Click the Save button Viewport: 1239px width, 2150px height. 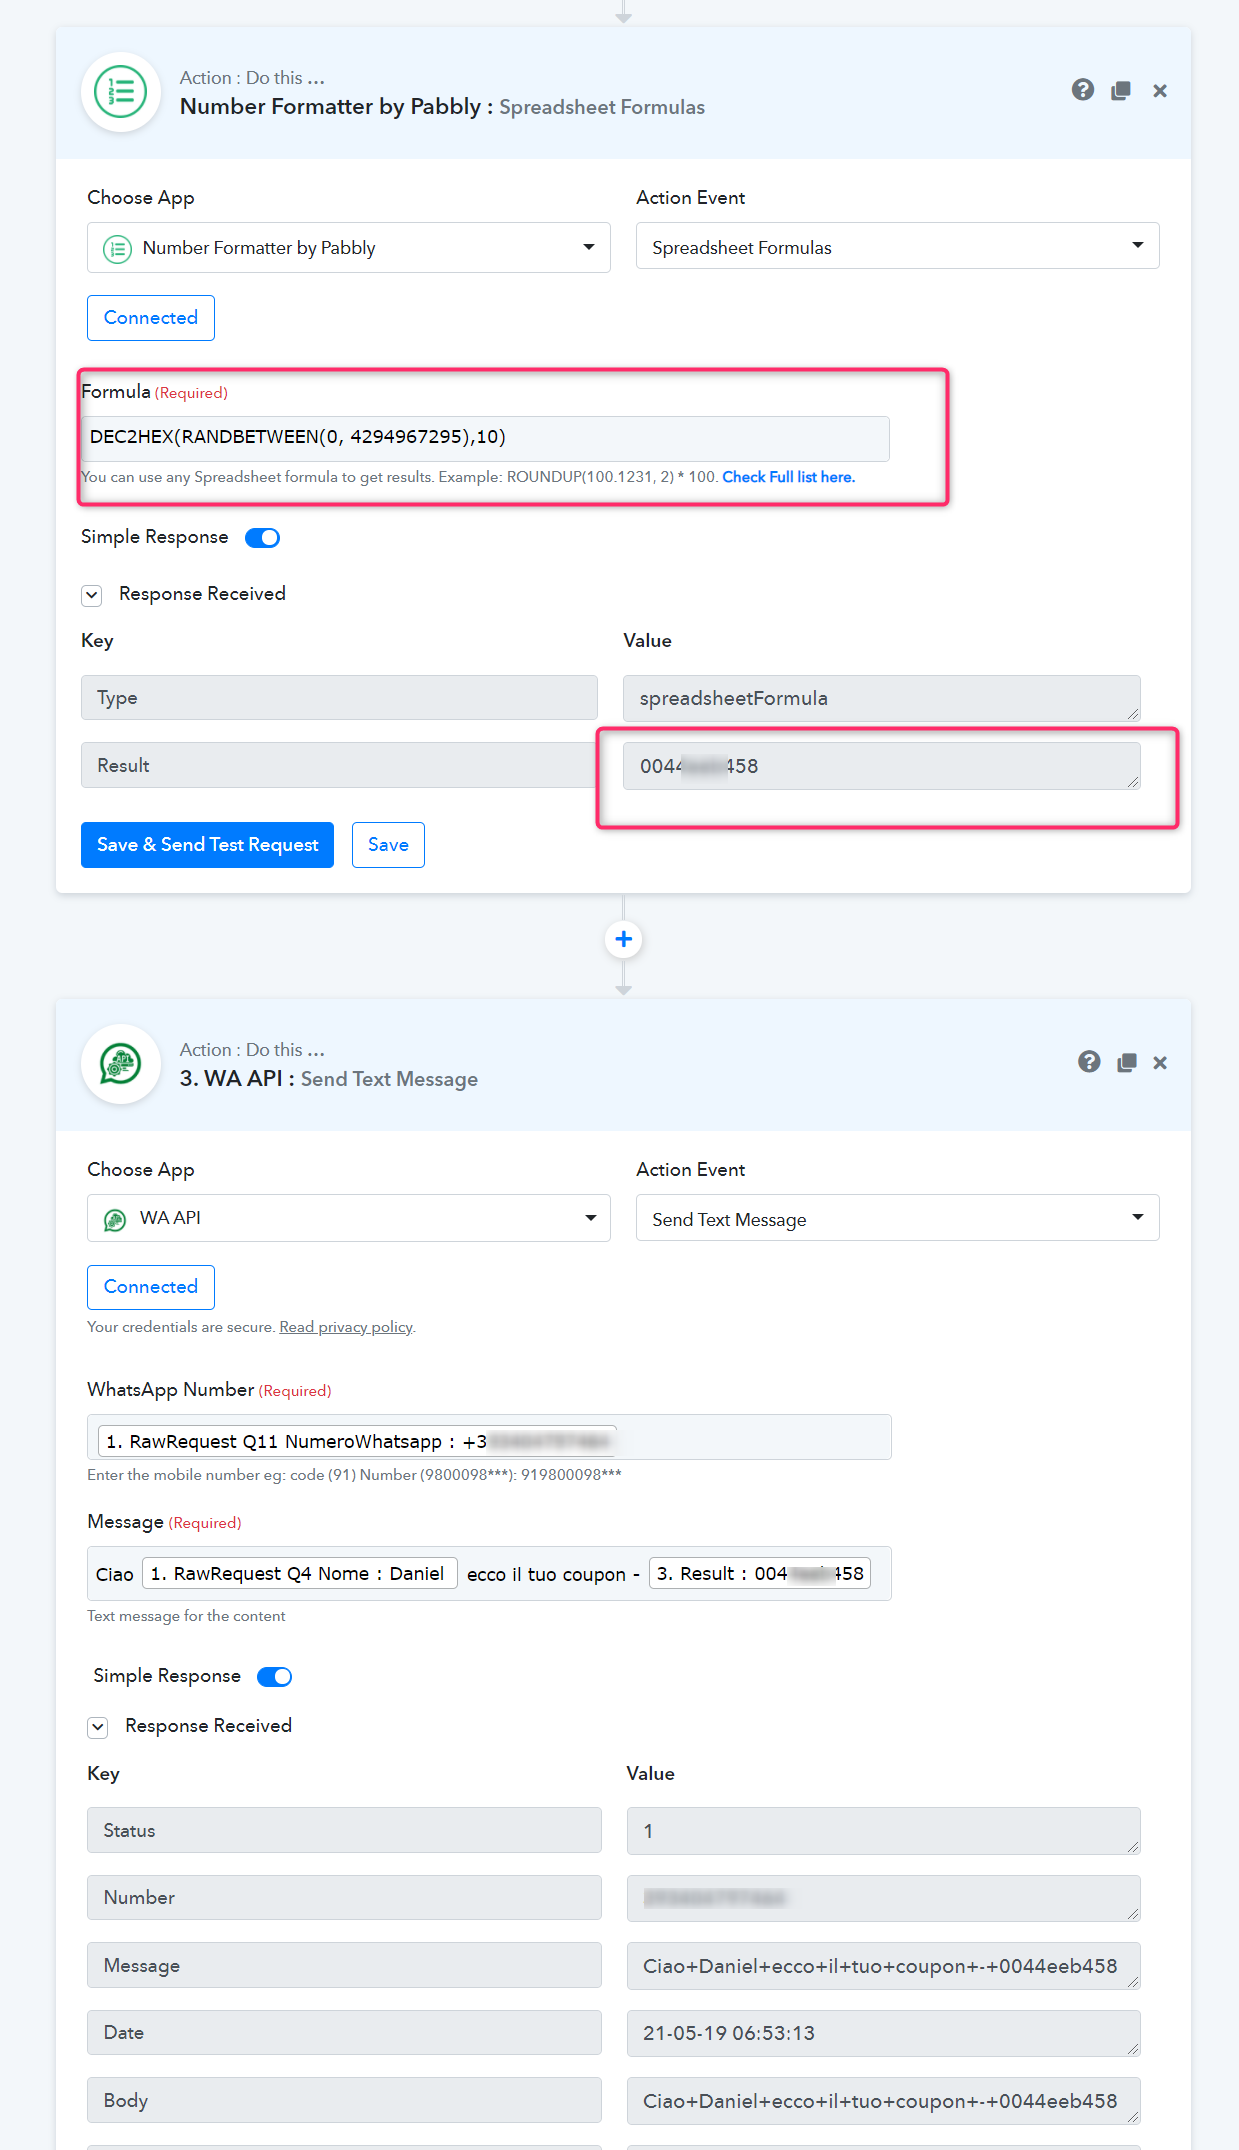click(x=388, y=845)
